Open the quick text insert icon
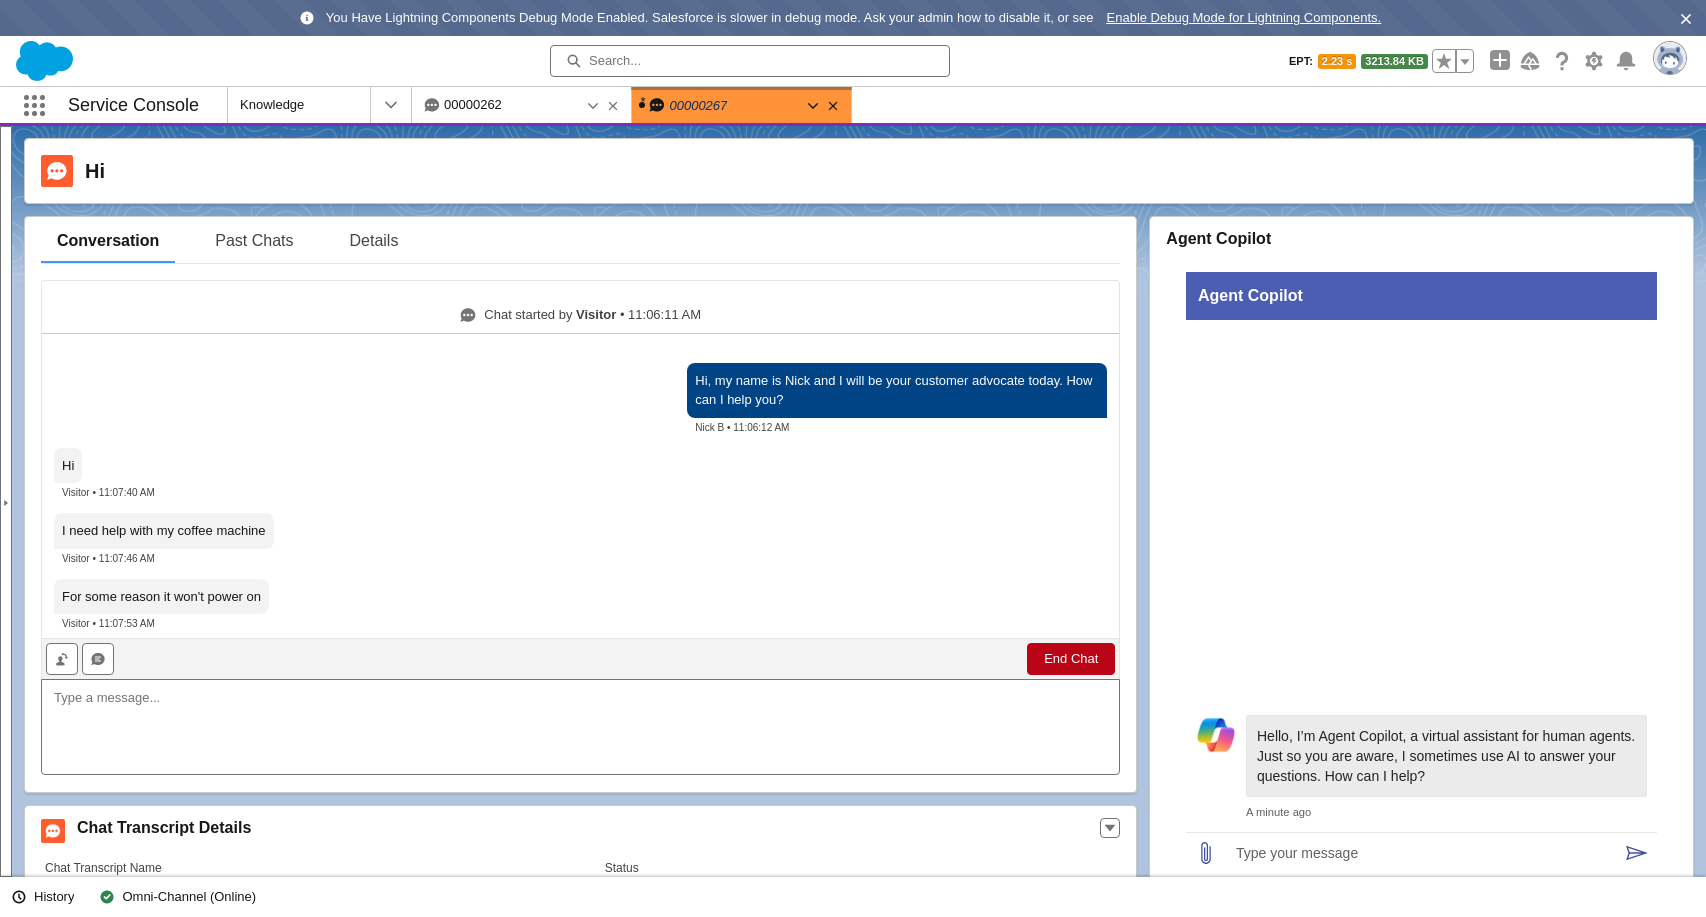The image size is (1706, 917). coord(97,658)
